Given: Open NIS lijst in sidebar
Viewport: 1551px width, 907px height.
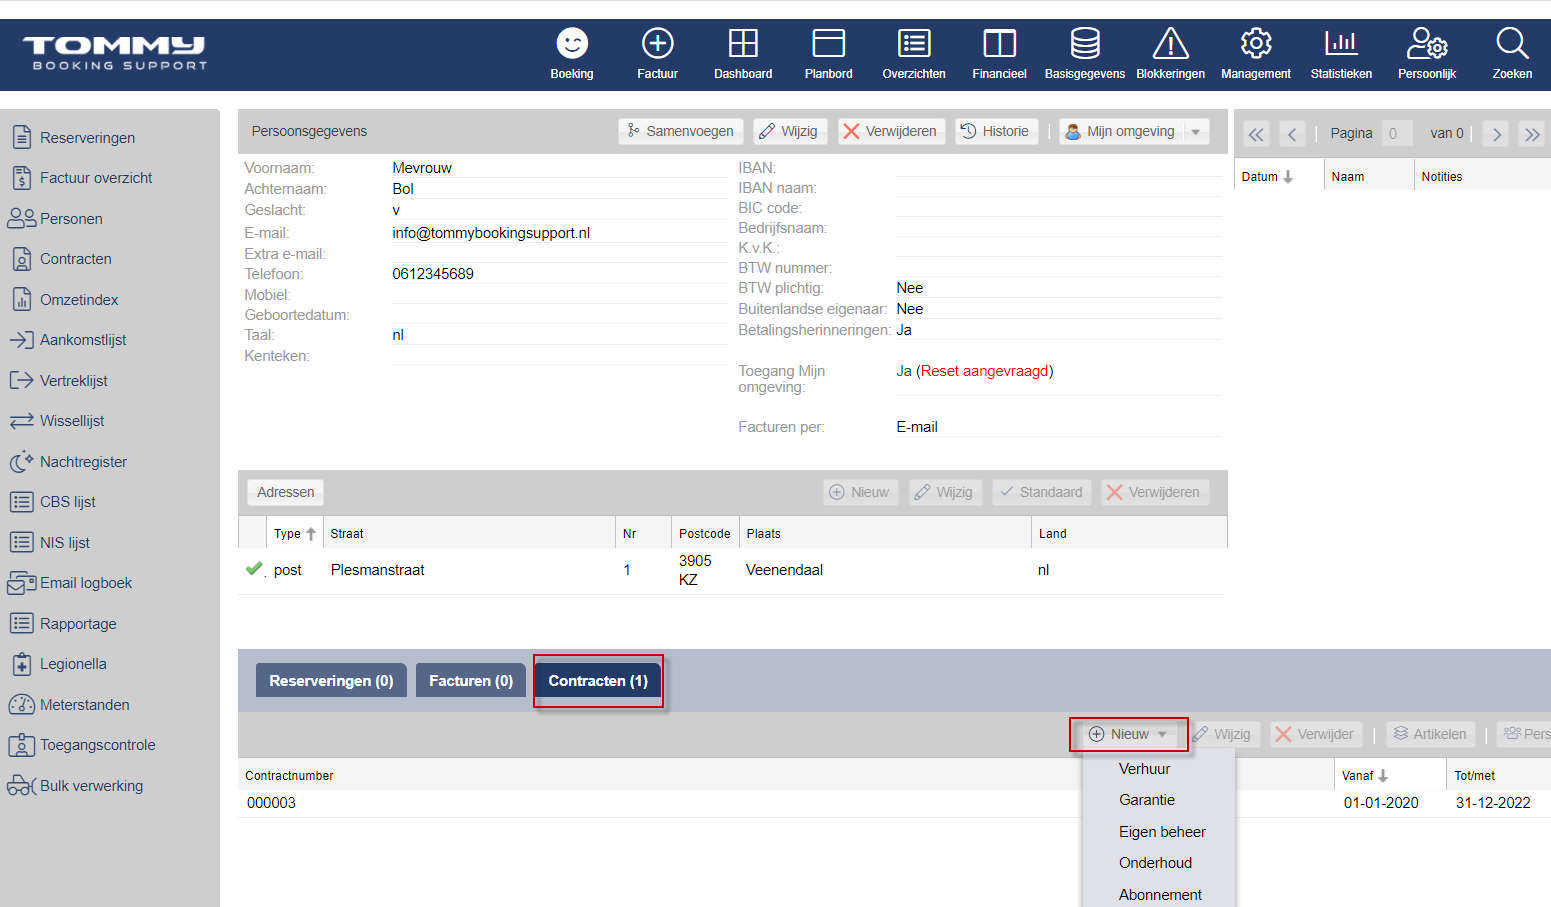Looking at the screenshot, I should pyautogui.click(x=64, y=543).
